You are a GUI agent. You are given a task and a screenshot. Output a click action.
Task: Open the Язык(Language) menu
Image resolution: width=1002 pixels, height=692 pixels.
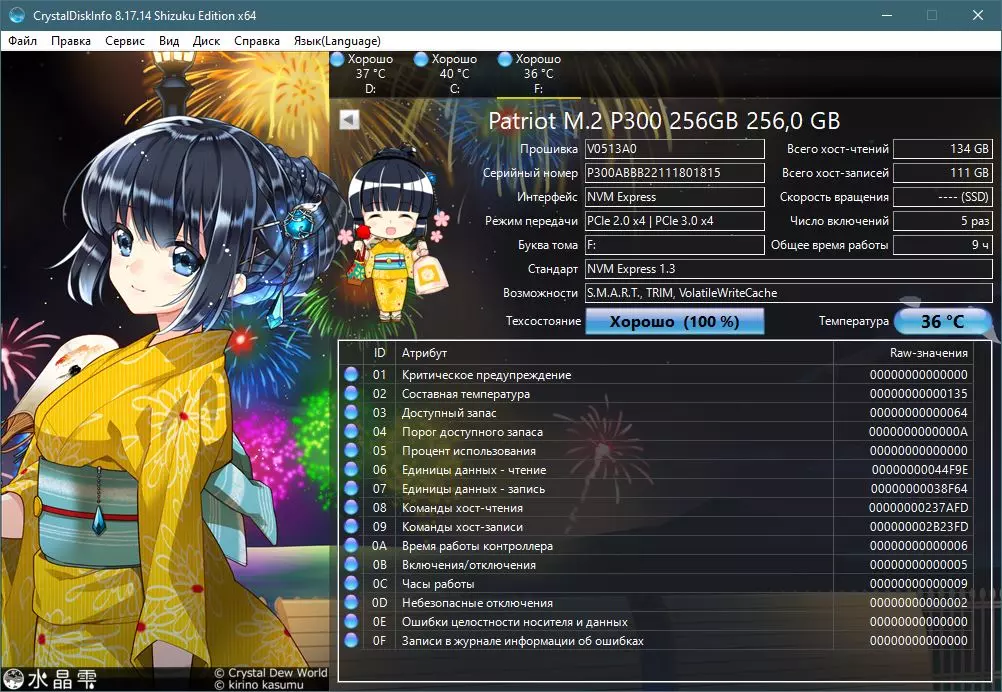point(337,41)
